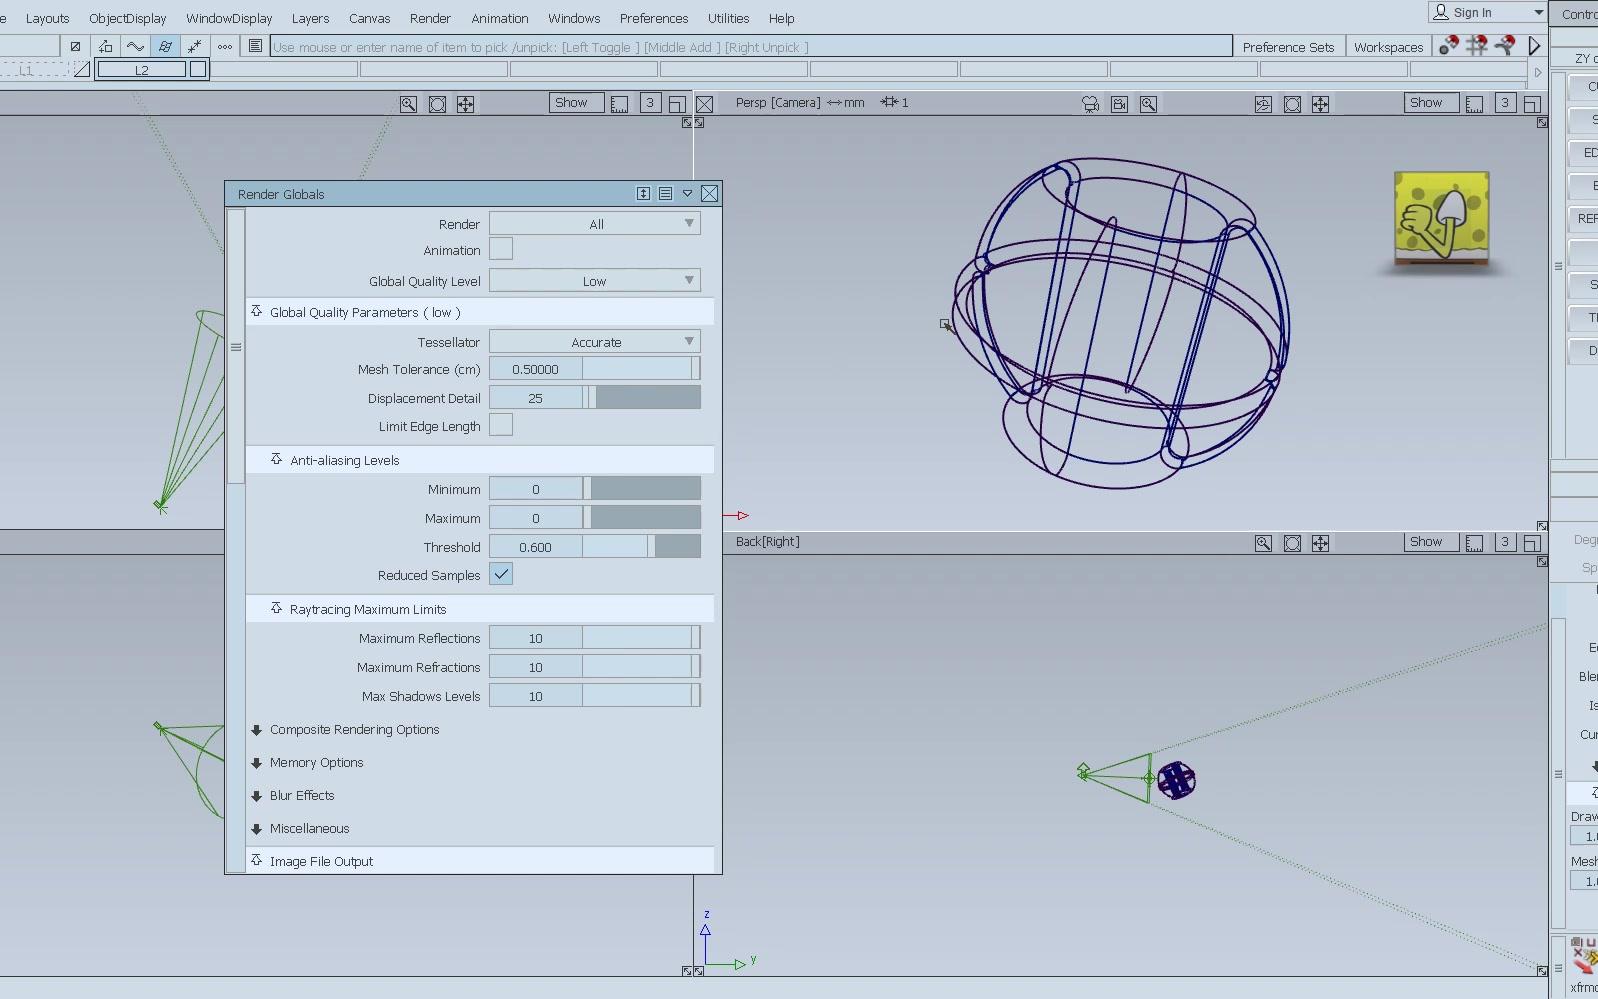Enable the point snap magnet icon
The image size is (1598, 999).
(x=1448, y=46)
